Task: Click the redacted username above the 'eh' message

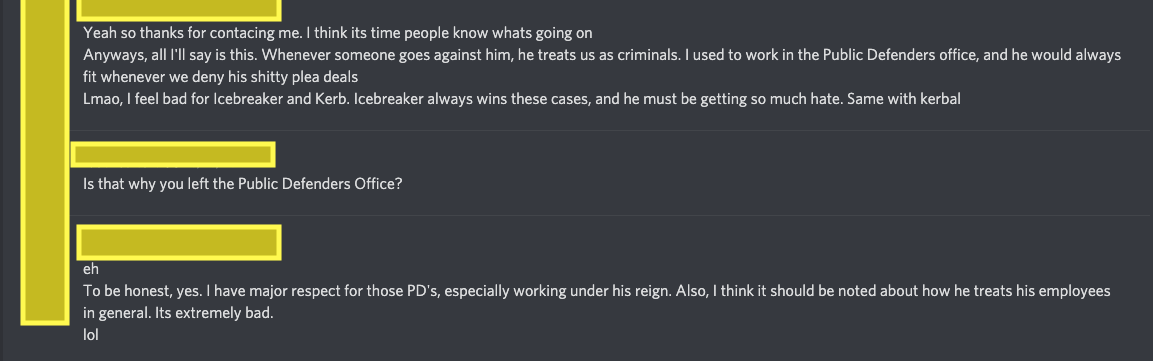Action: click(179, 243)
